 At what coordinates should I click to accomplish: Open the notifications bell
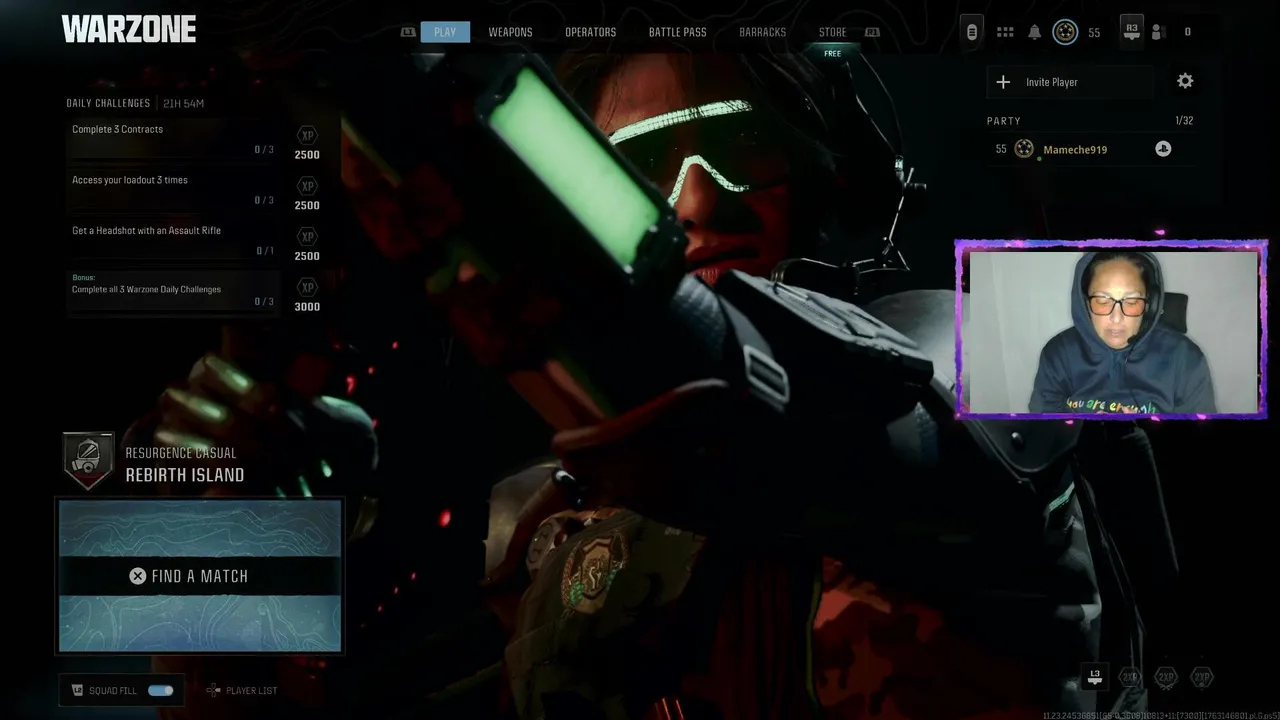pos(1035,32)
